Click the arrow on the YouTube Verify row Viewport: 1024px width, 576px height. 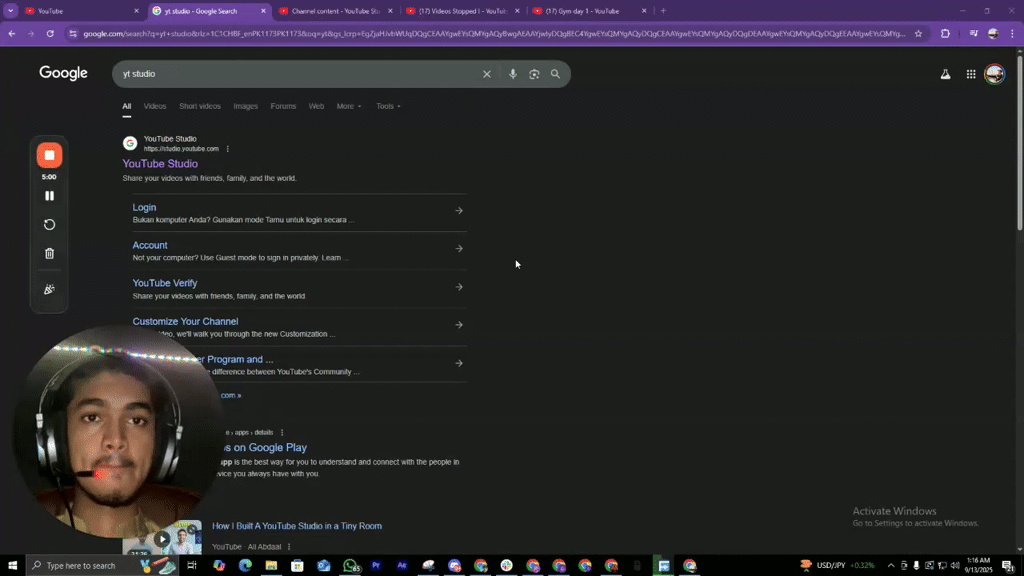[459, 287]
